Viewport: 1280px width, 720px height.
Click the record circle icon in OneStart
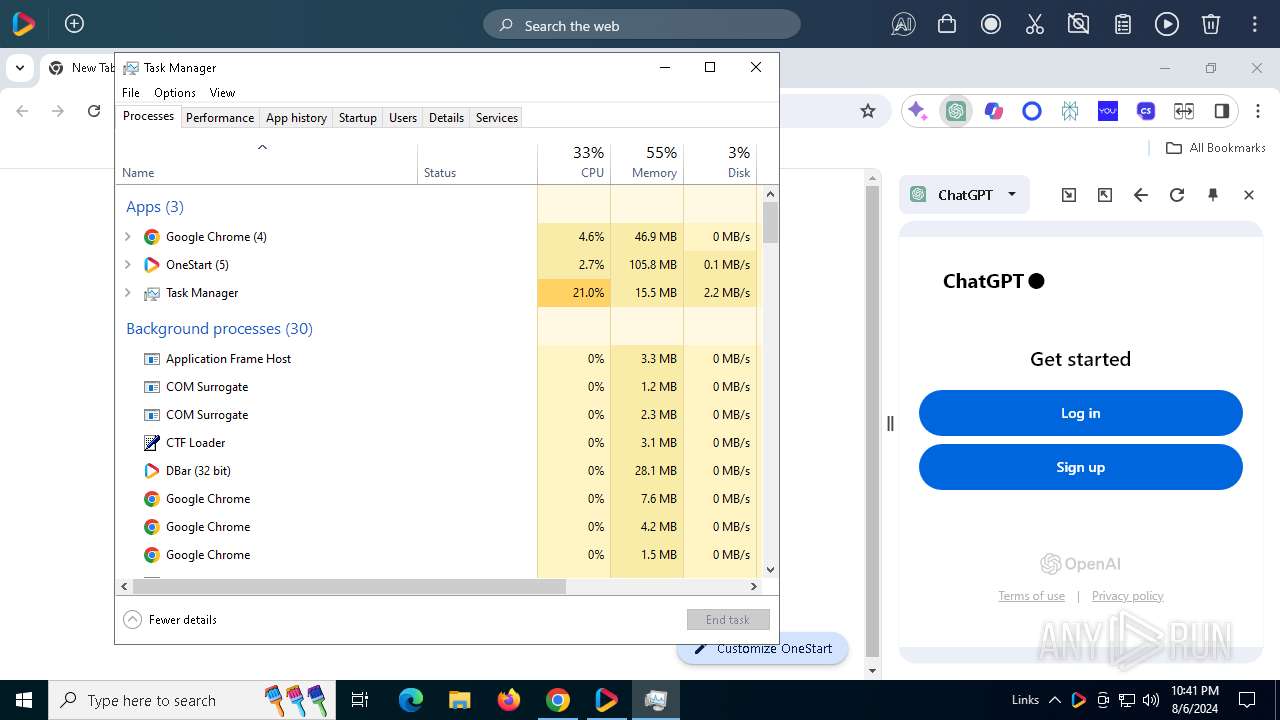tap(991, 25)
